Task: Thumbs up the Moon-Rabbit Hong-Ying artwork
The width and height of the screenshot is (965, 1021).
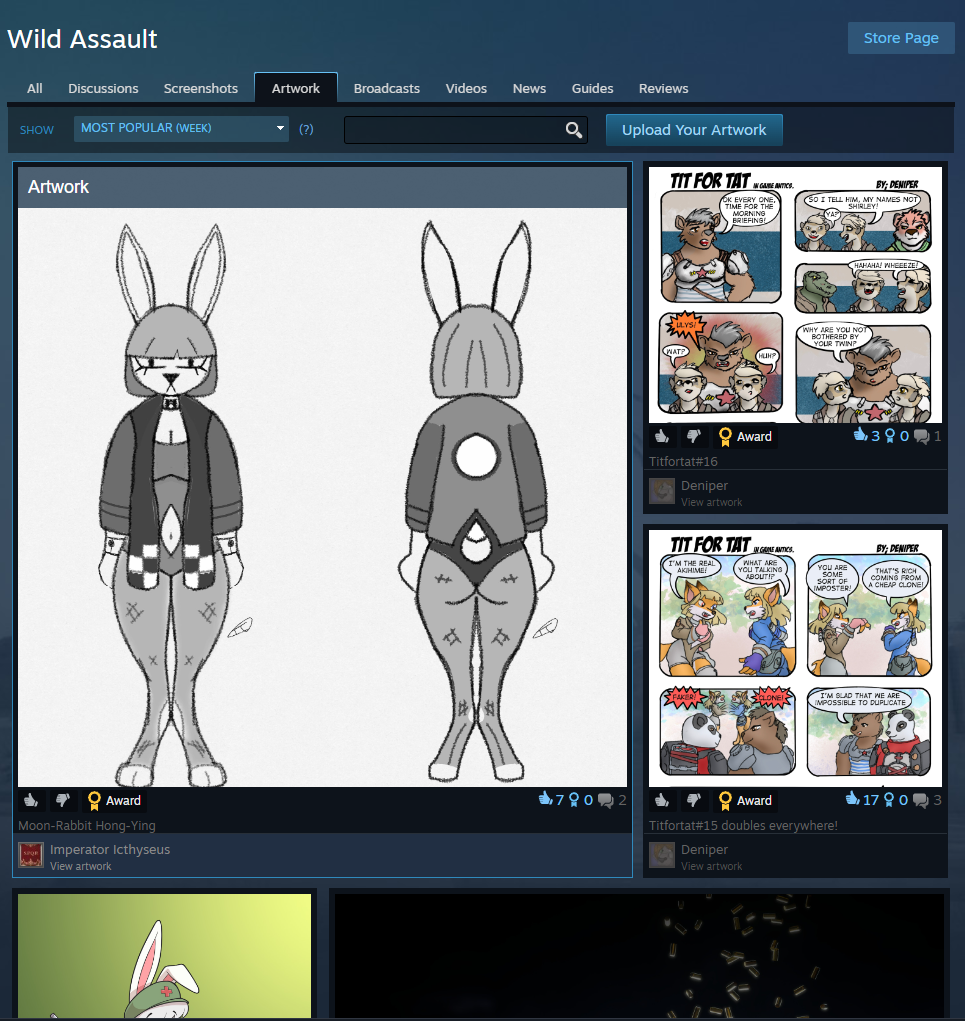Action: 31,800
